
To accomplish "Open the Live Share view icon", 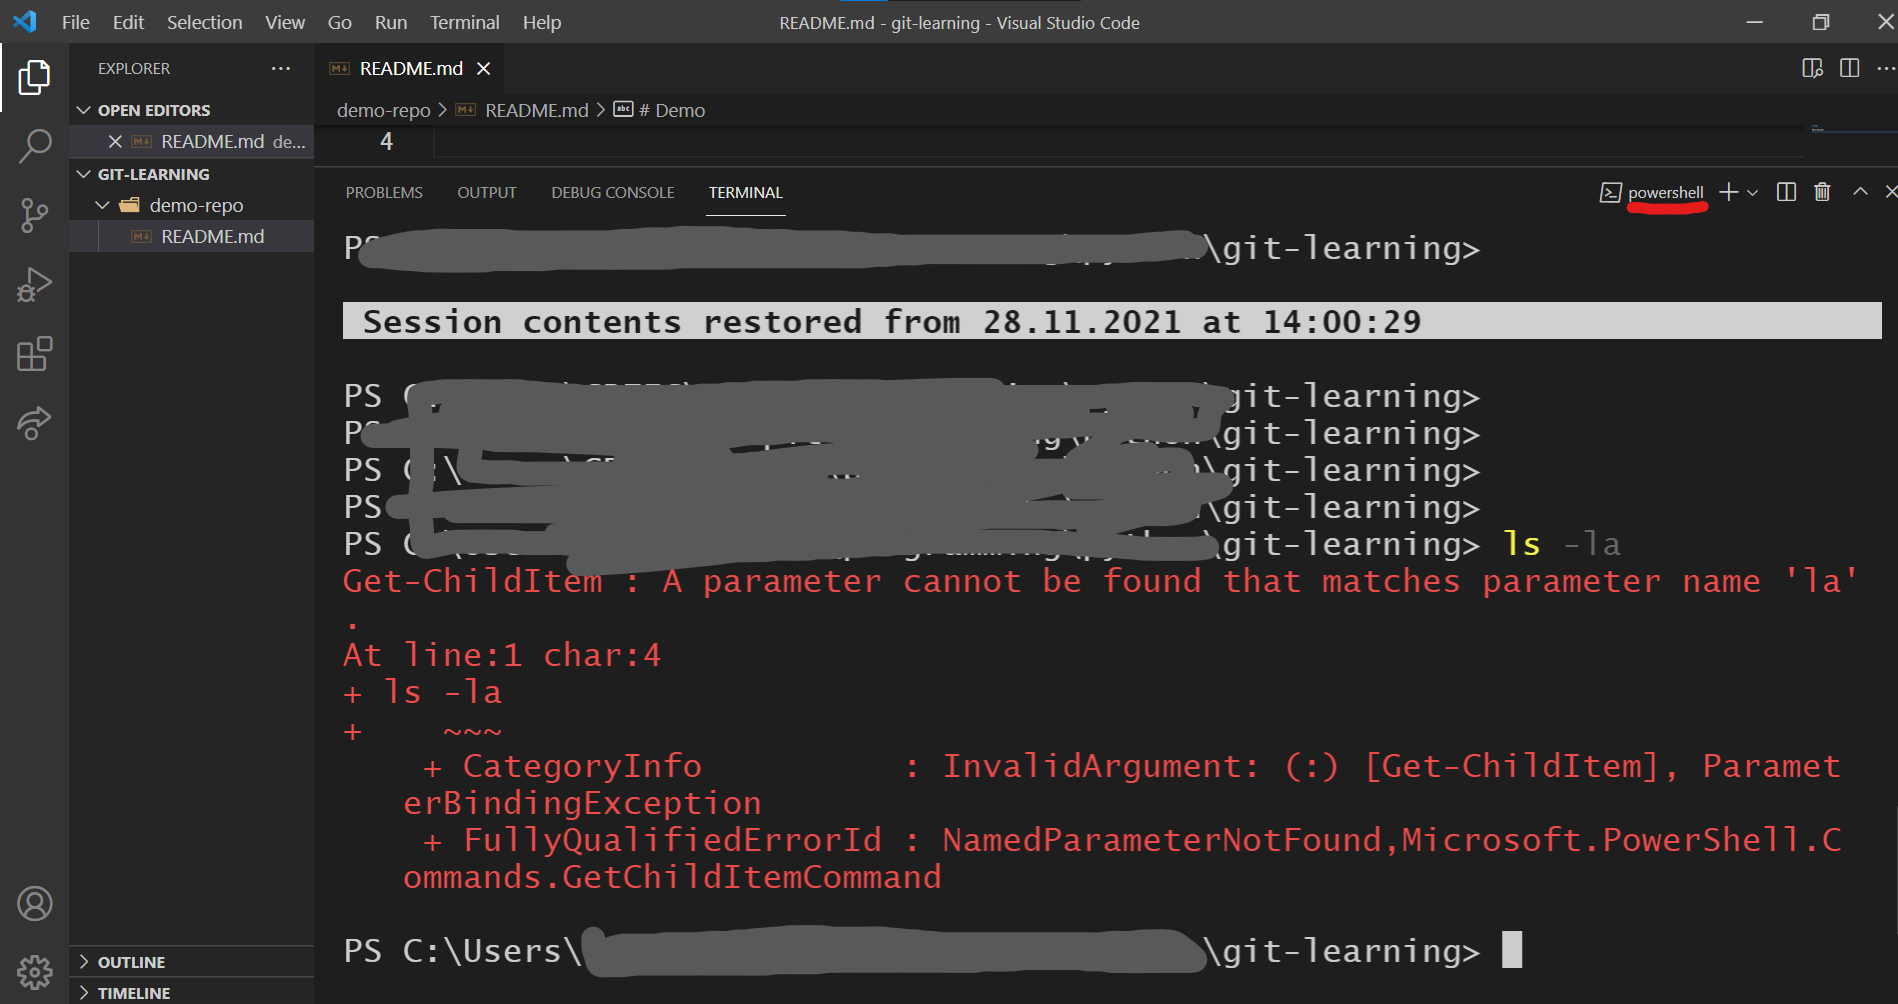I will pos(34,423).
